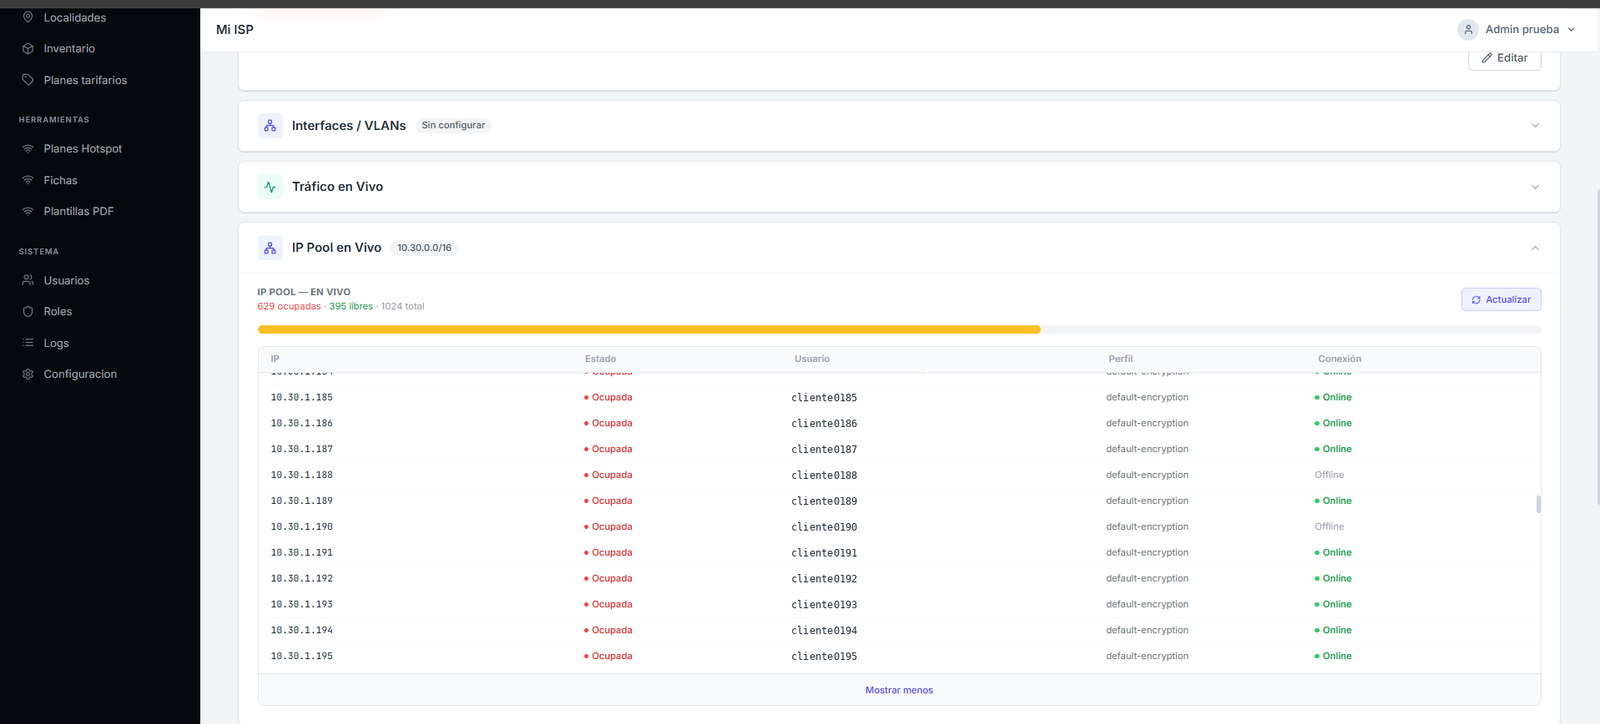Click the Fichas wifi icon
The width and height of the screenshot is (1600, 724).
[28, 180]
